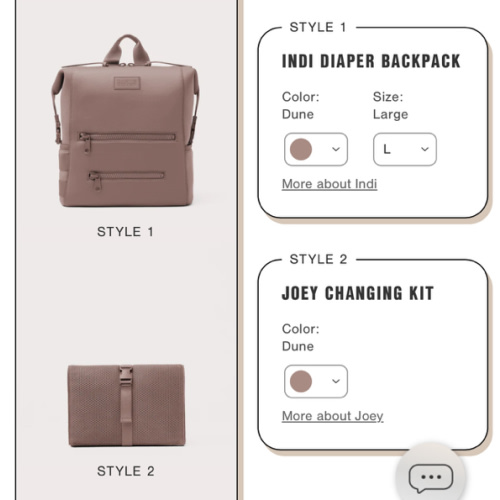The width and height of the screenshot is (500, 500).
Task: Open the More about Indi link
Action: point(329,184)
